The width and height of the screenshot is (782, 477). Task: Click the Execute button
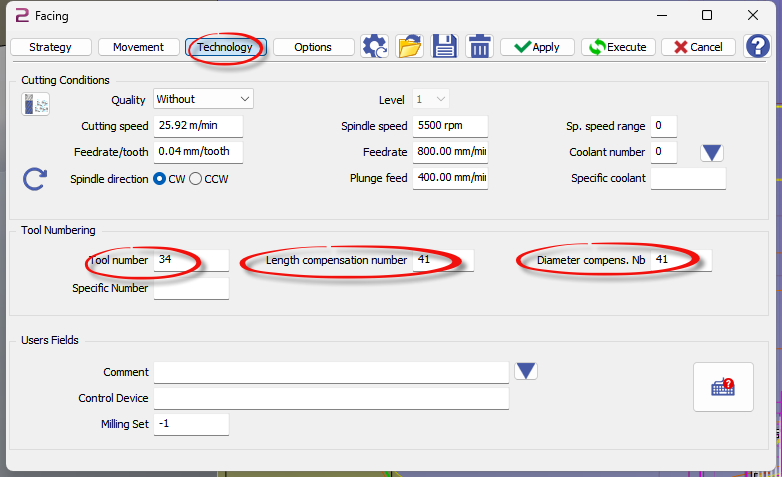pos(618,47)
